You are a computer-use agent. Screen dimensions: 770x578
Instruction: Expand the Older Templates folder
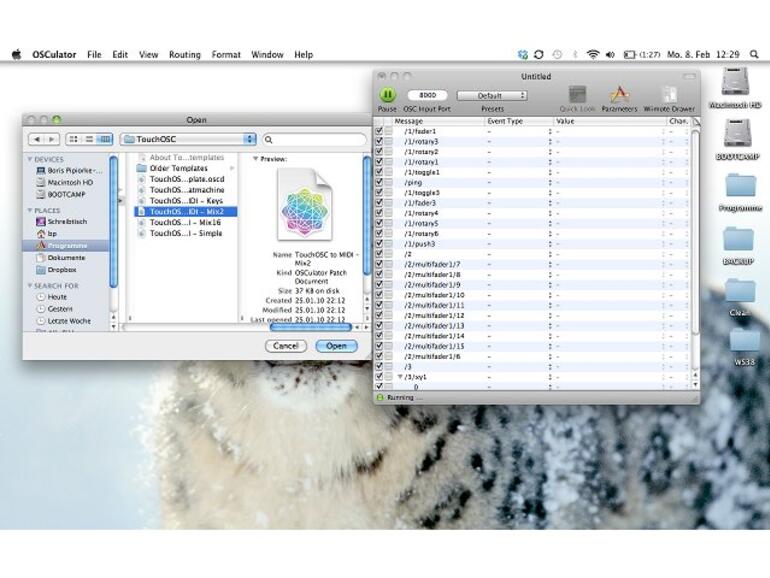pyautogui.click(x=232, y=168)
